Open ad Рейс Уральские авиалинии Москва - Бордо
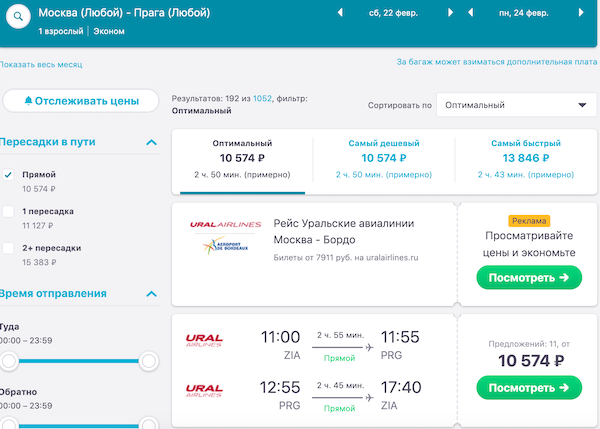 coord(344,231)
